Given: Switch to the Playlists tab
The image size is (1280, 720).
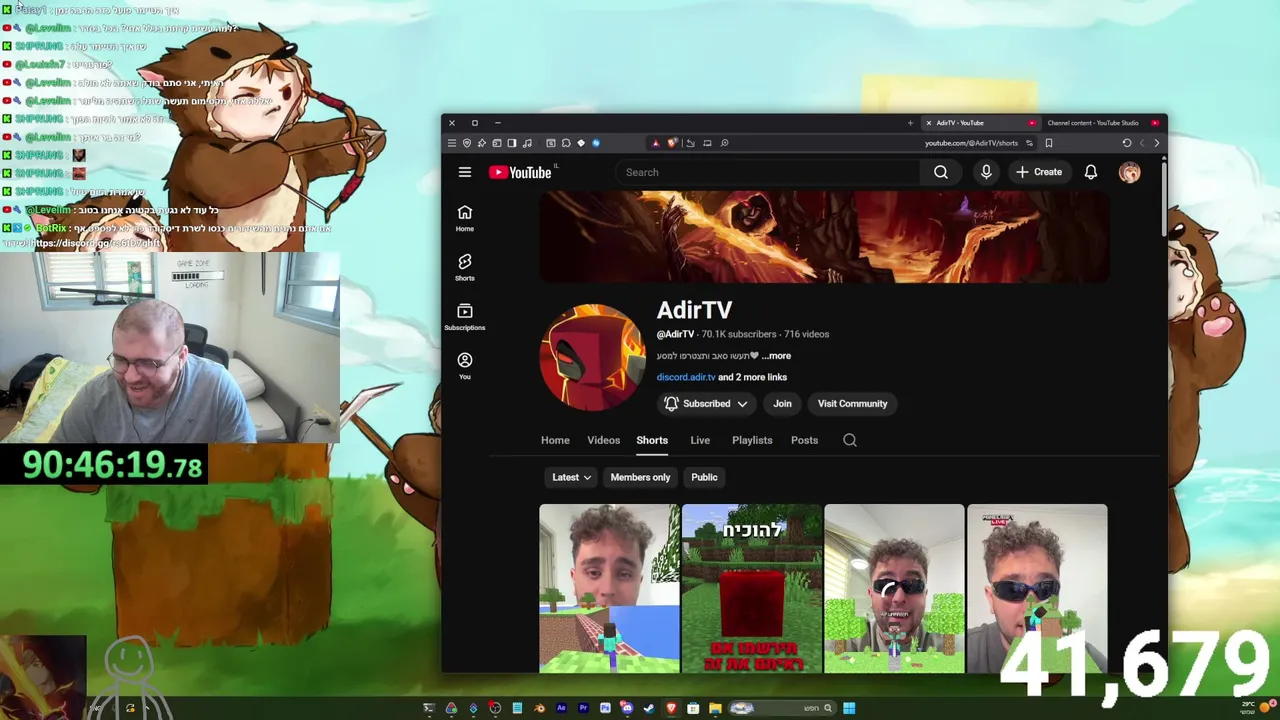Looking at the screenshot, I should pos(752,440).
